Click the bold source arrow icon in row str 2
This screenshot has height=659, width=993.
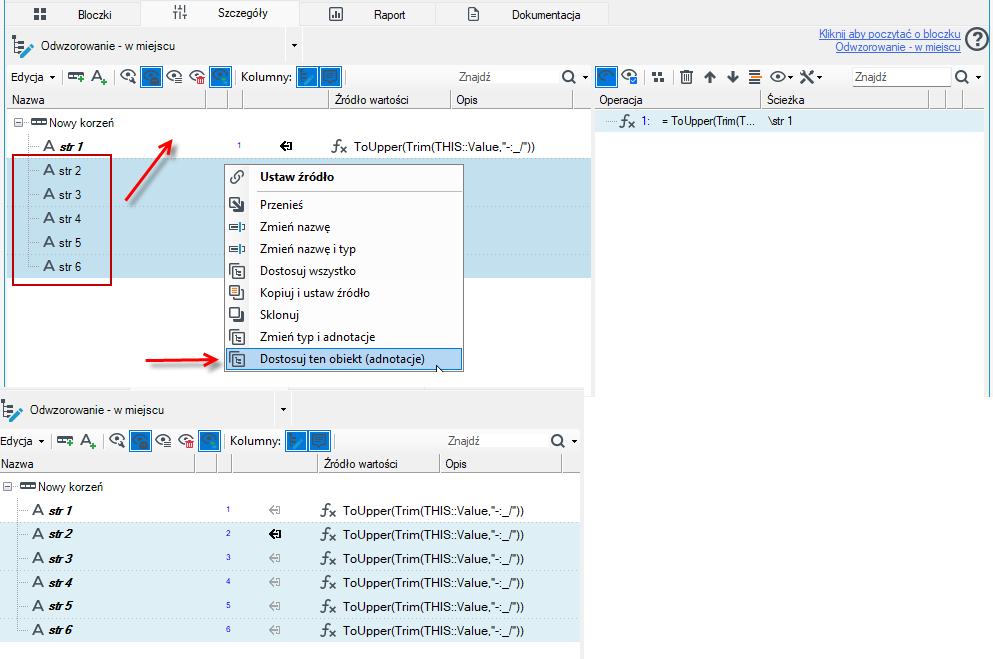(275, 534)
